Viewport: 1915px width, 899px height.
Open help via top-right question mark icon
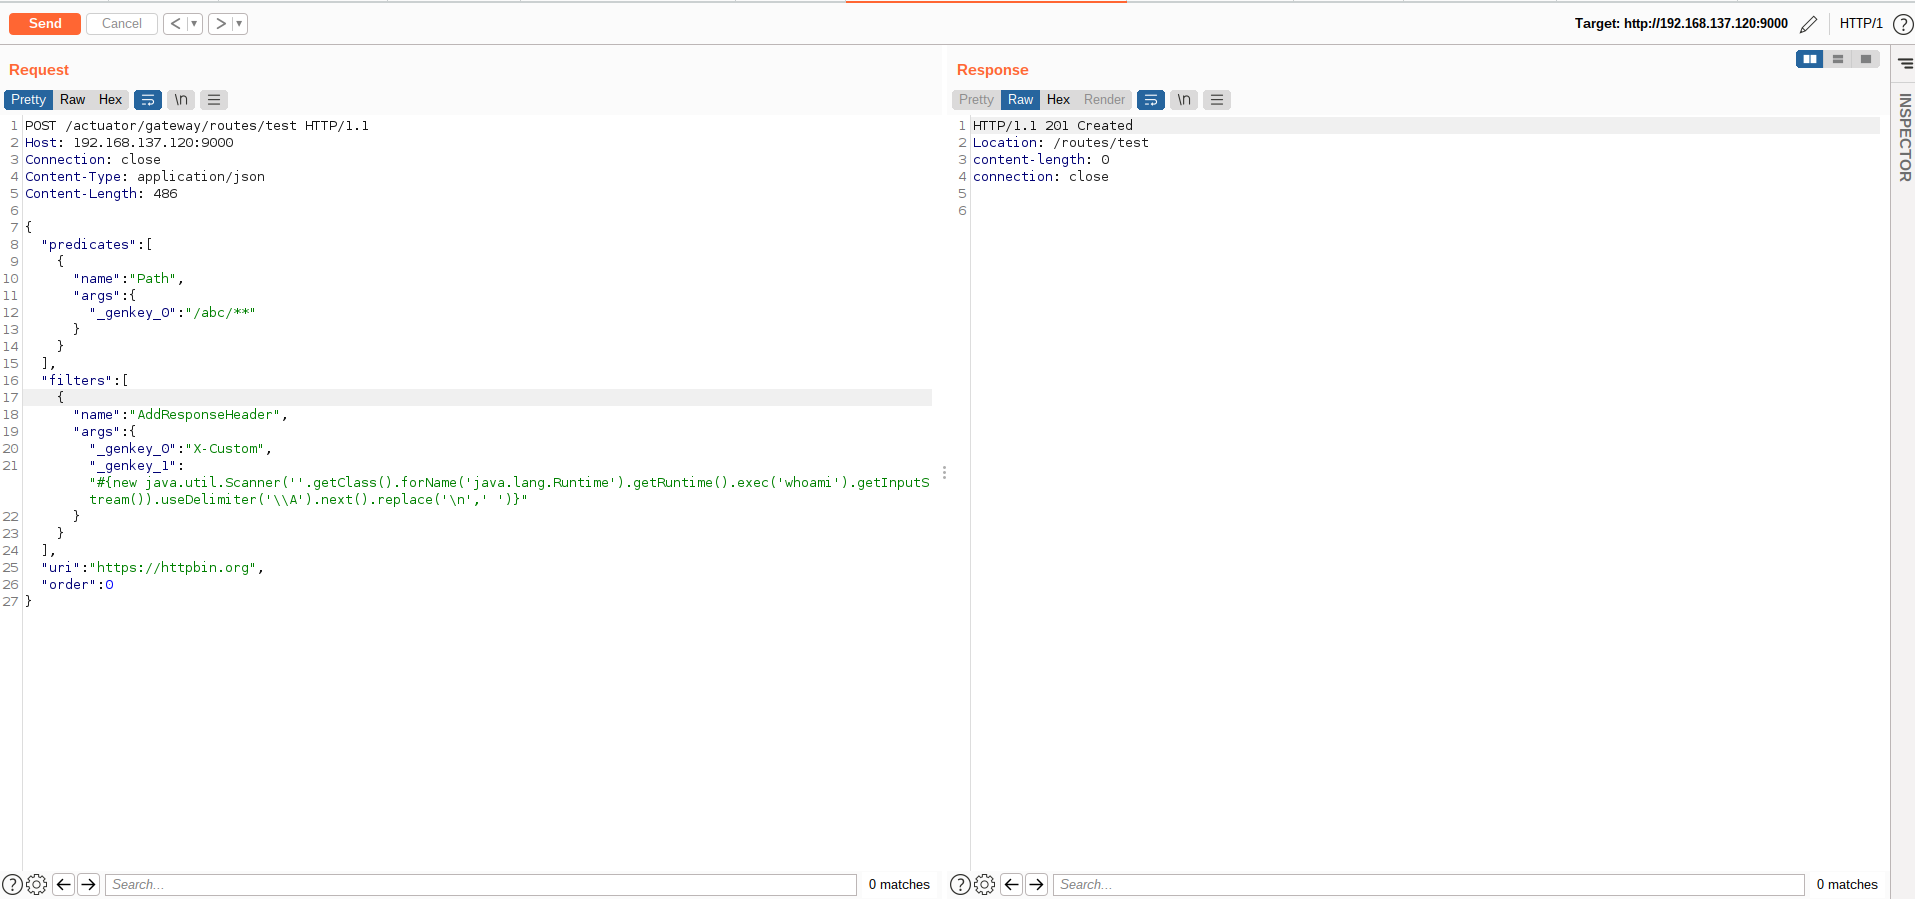[x=1903, y=24]
